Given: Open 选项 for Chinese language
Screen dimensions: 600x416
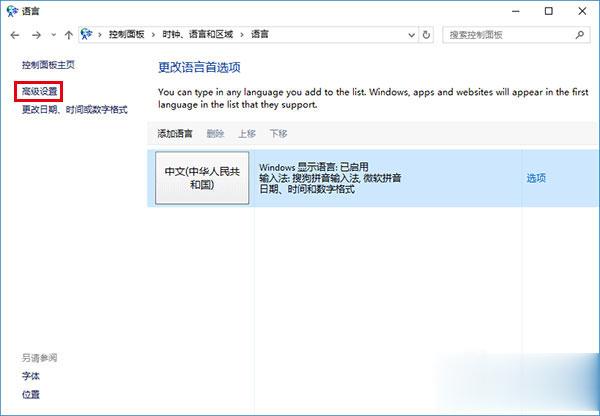Looking at the screenshot, I should tap(536, 178).
